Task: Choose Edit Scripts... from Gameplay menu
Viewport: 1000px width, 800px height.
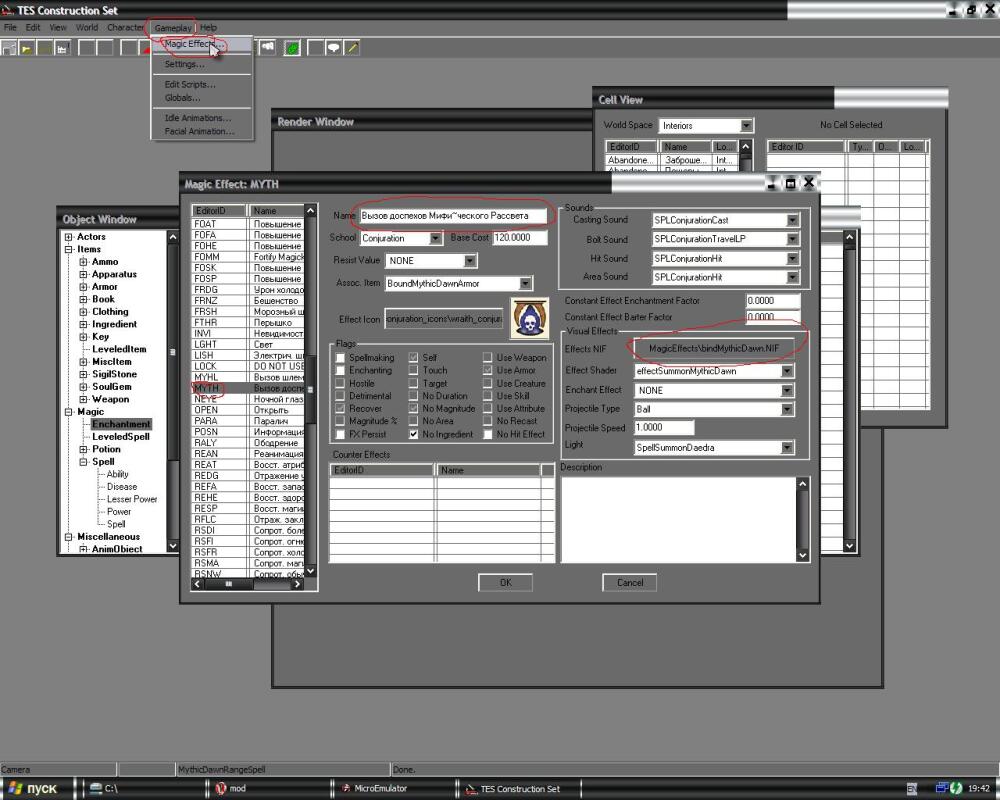Action: tap(190, 84)
